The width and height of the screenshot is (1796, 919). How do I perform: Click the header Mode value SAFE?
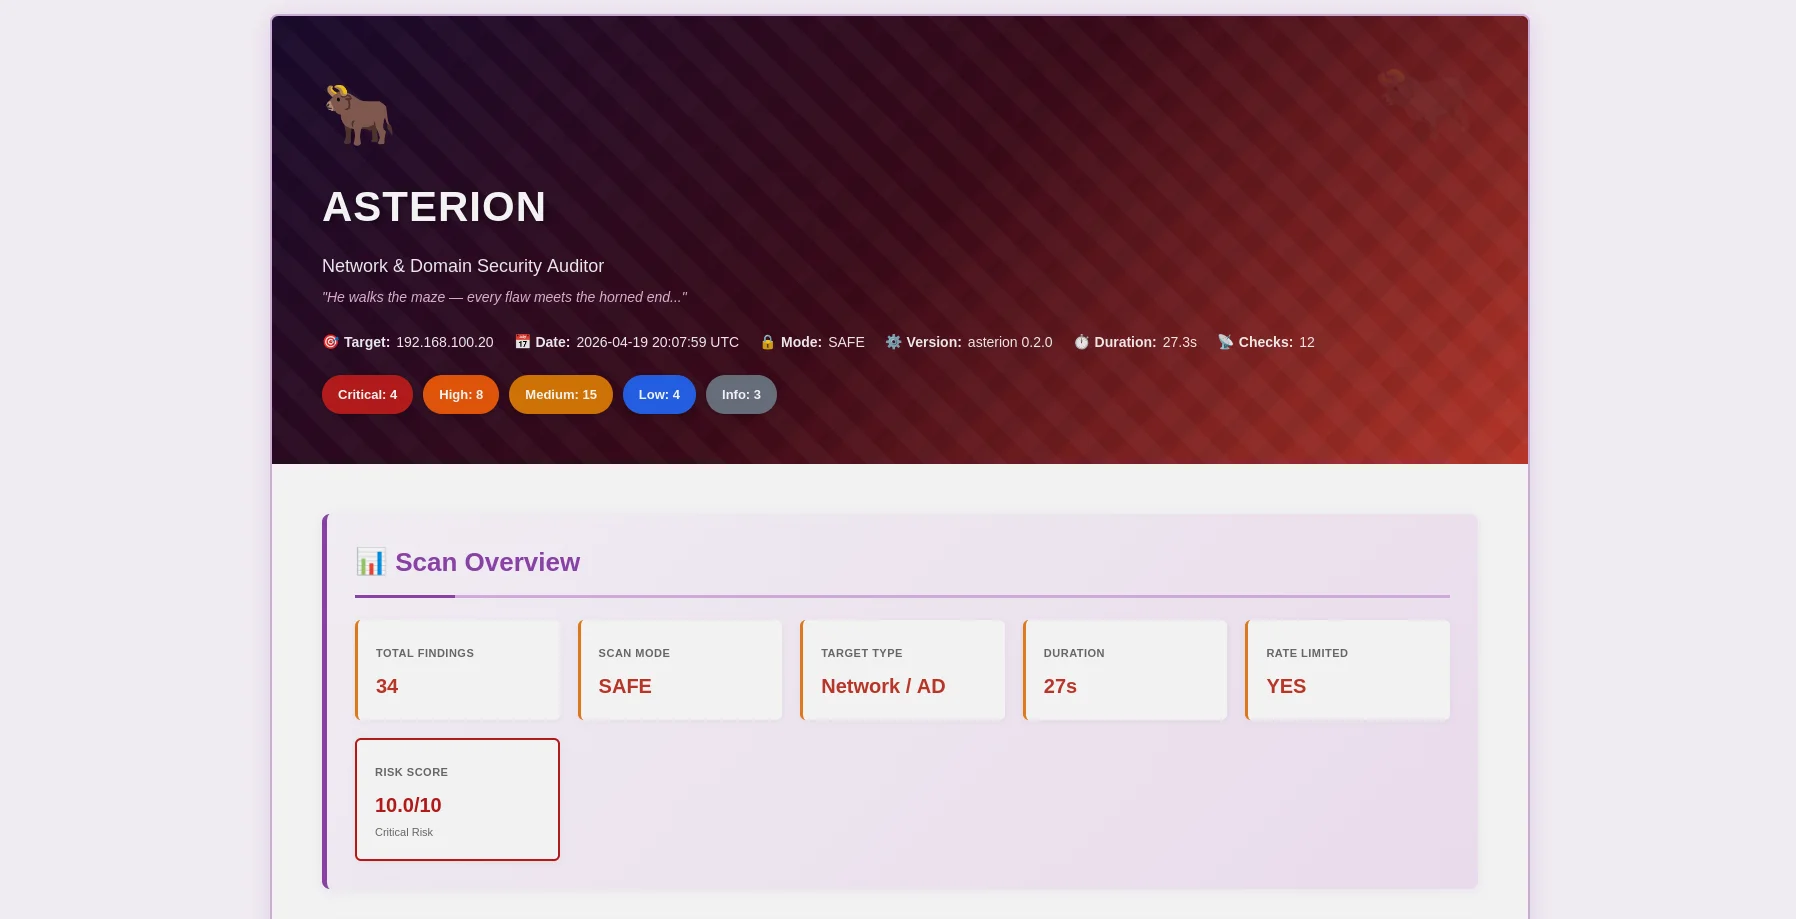(846, 342)
